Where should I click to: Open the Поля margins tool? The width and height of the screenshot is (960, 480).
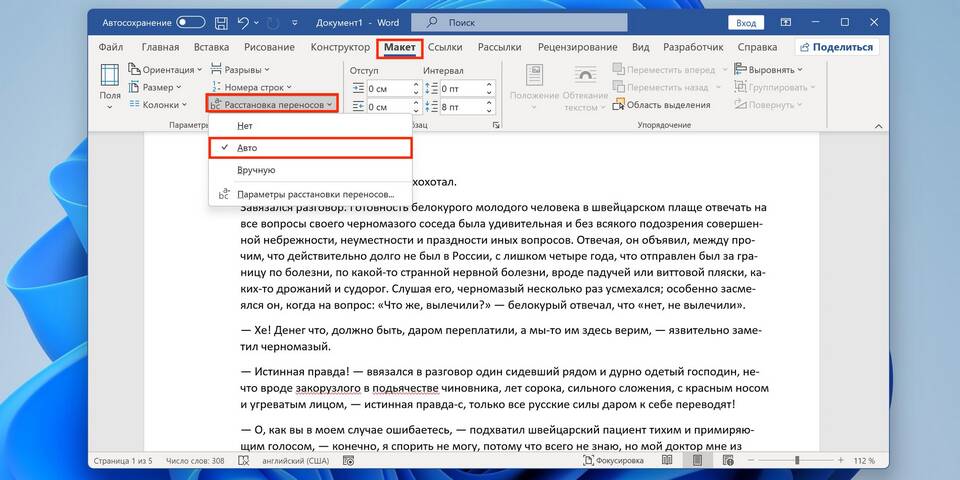point(110,86)
